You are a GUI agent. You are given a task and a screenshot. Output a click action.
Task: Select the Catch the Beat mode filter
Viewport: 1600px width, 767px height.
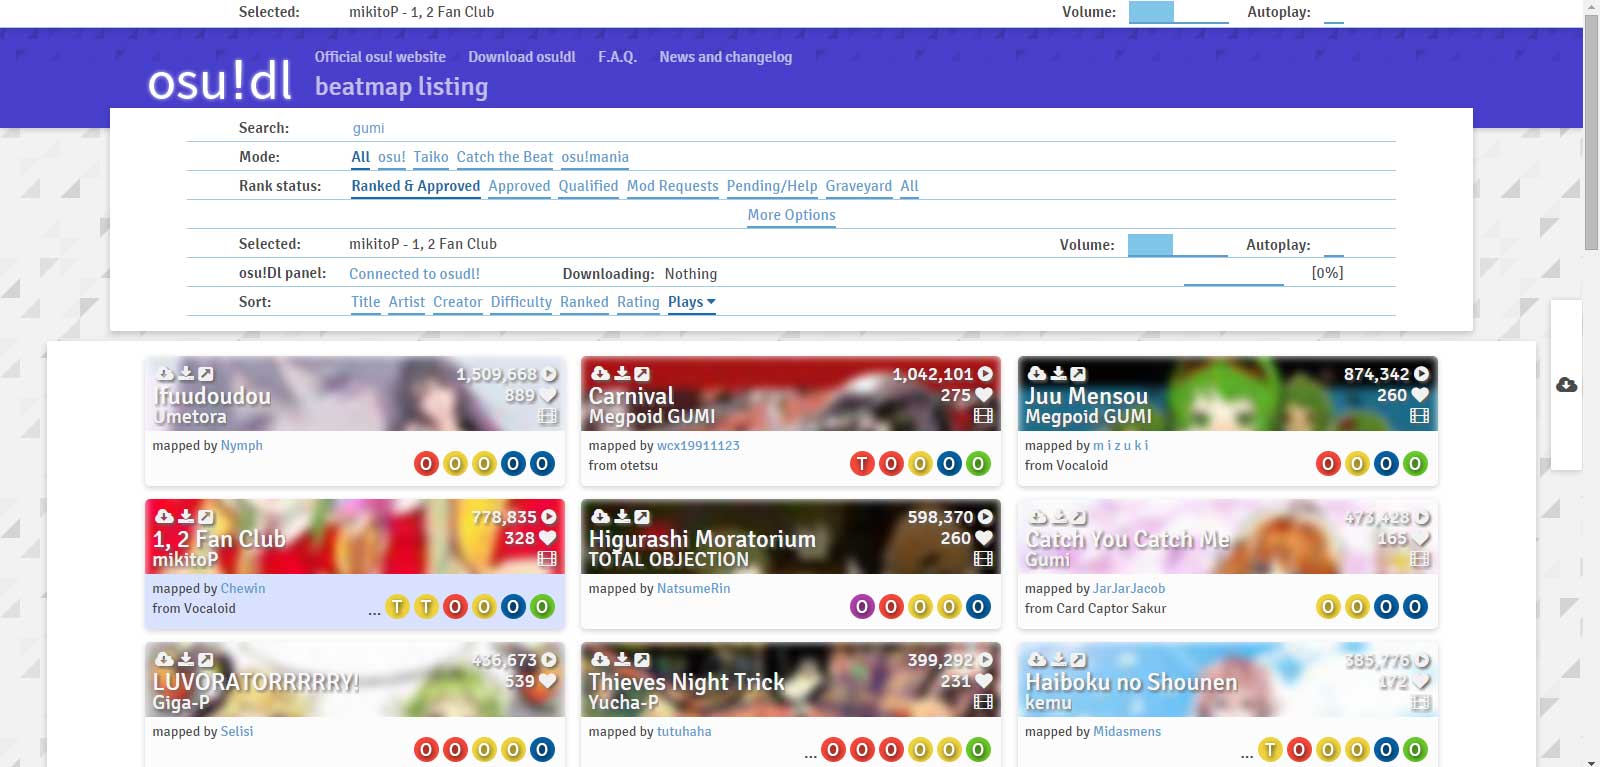tap(505, 157)
